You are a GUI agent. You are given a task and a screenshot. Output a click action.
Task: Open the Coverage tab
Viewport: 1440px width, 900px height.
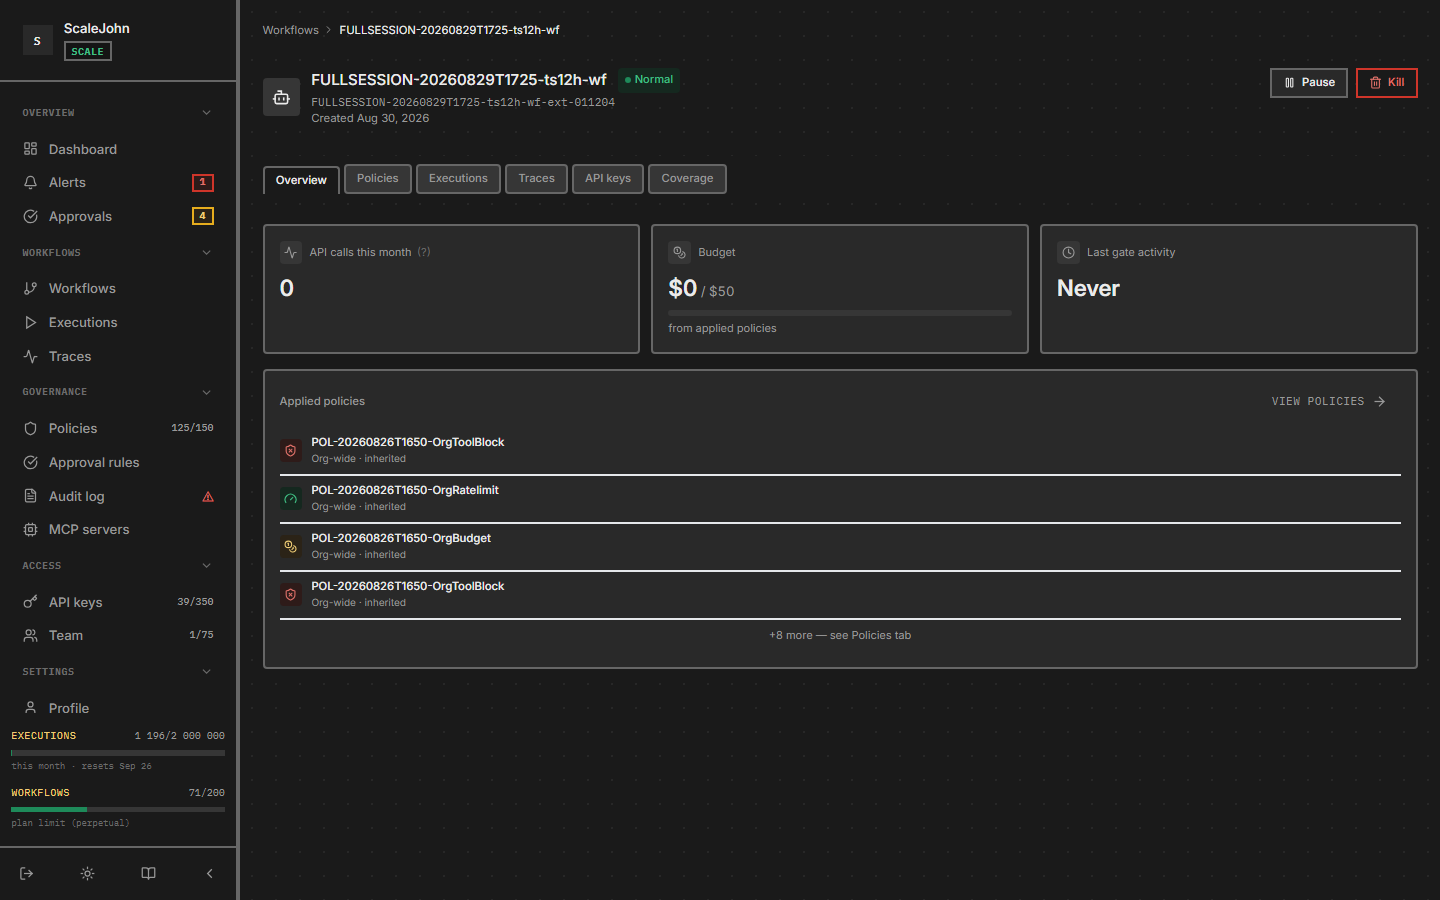[x=687, y=179]
